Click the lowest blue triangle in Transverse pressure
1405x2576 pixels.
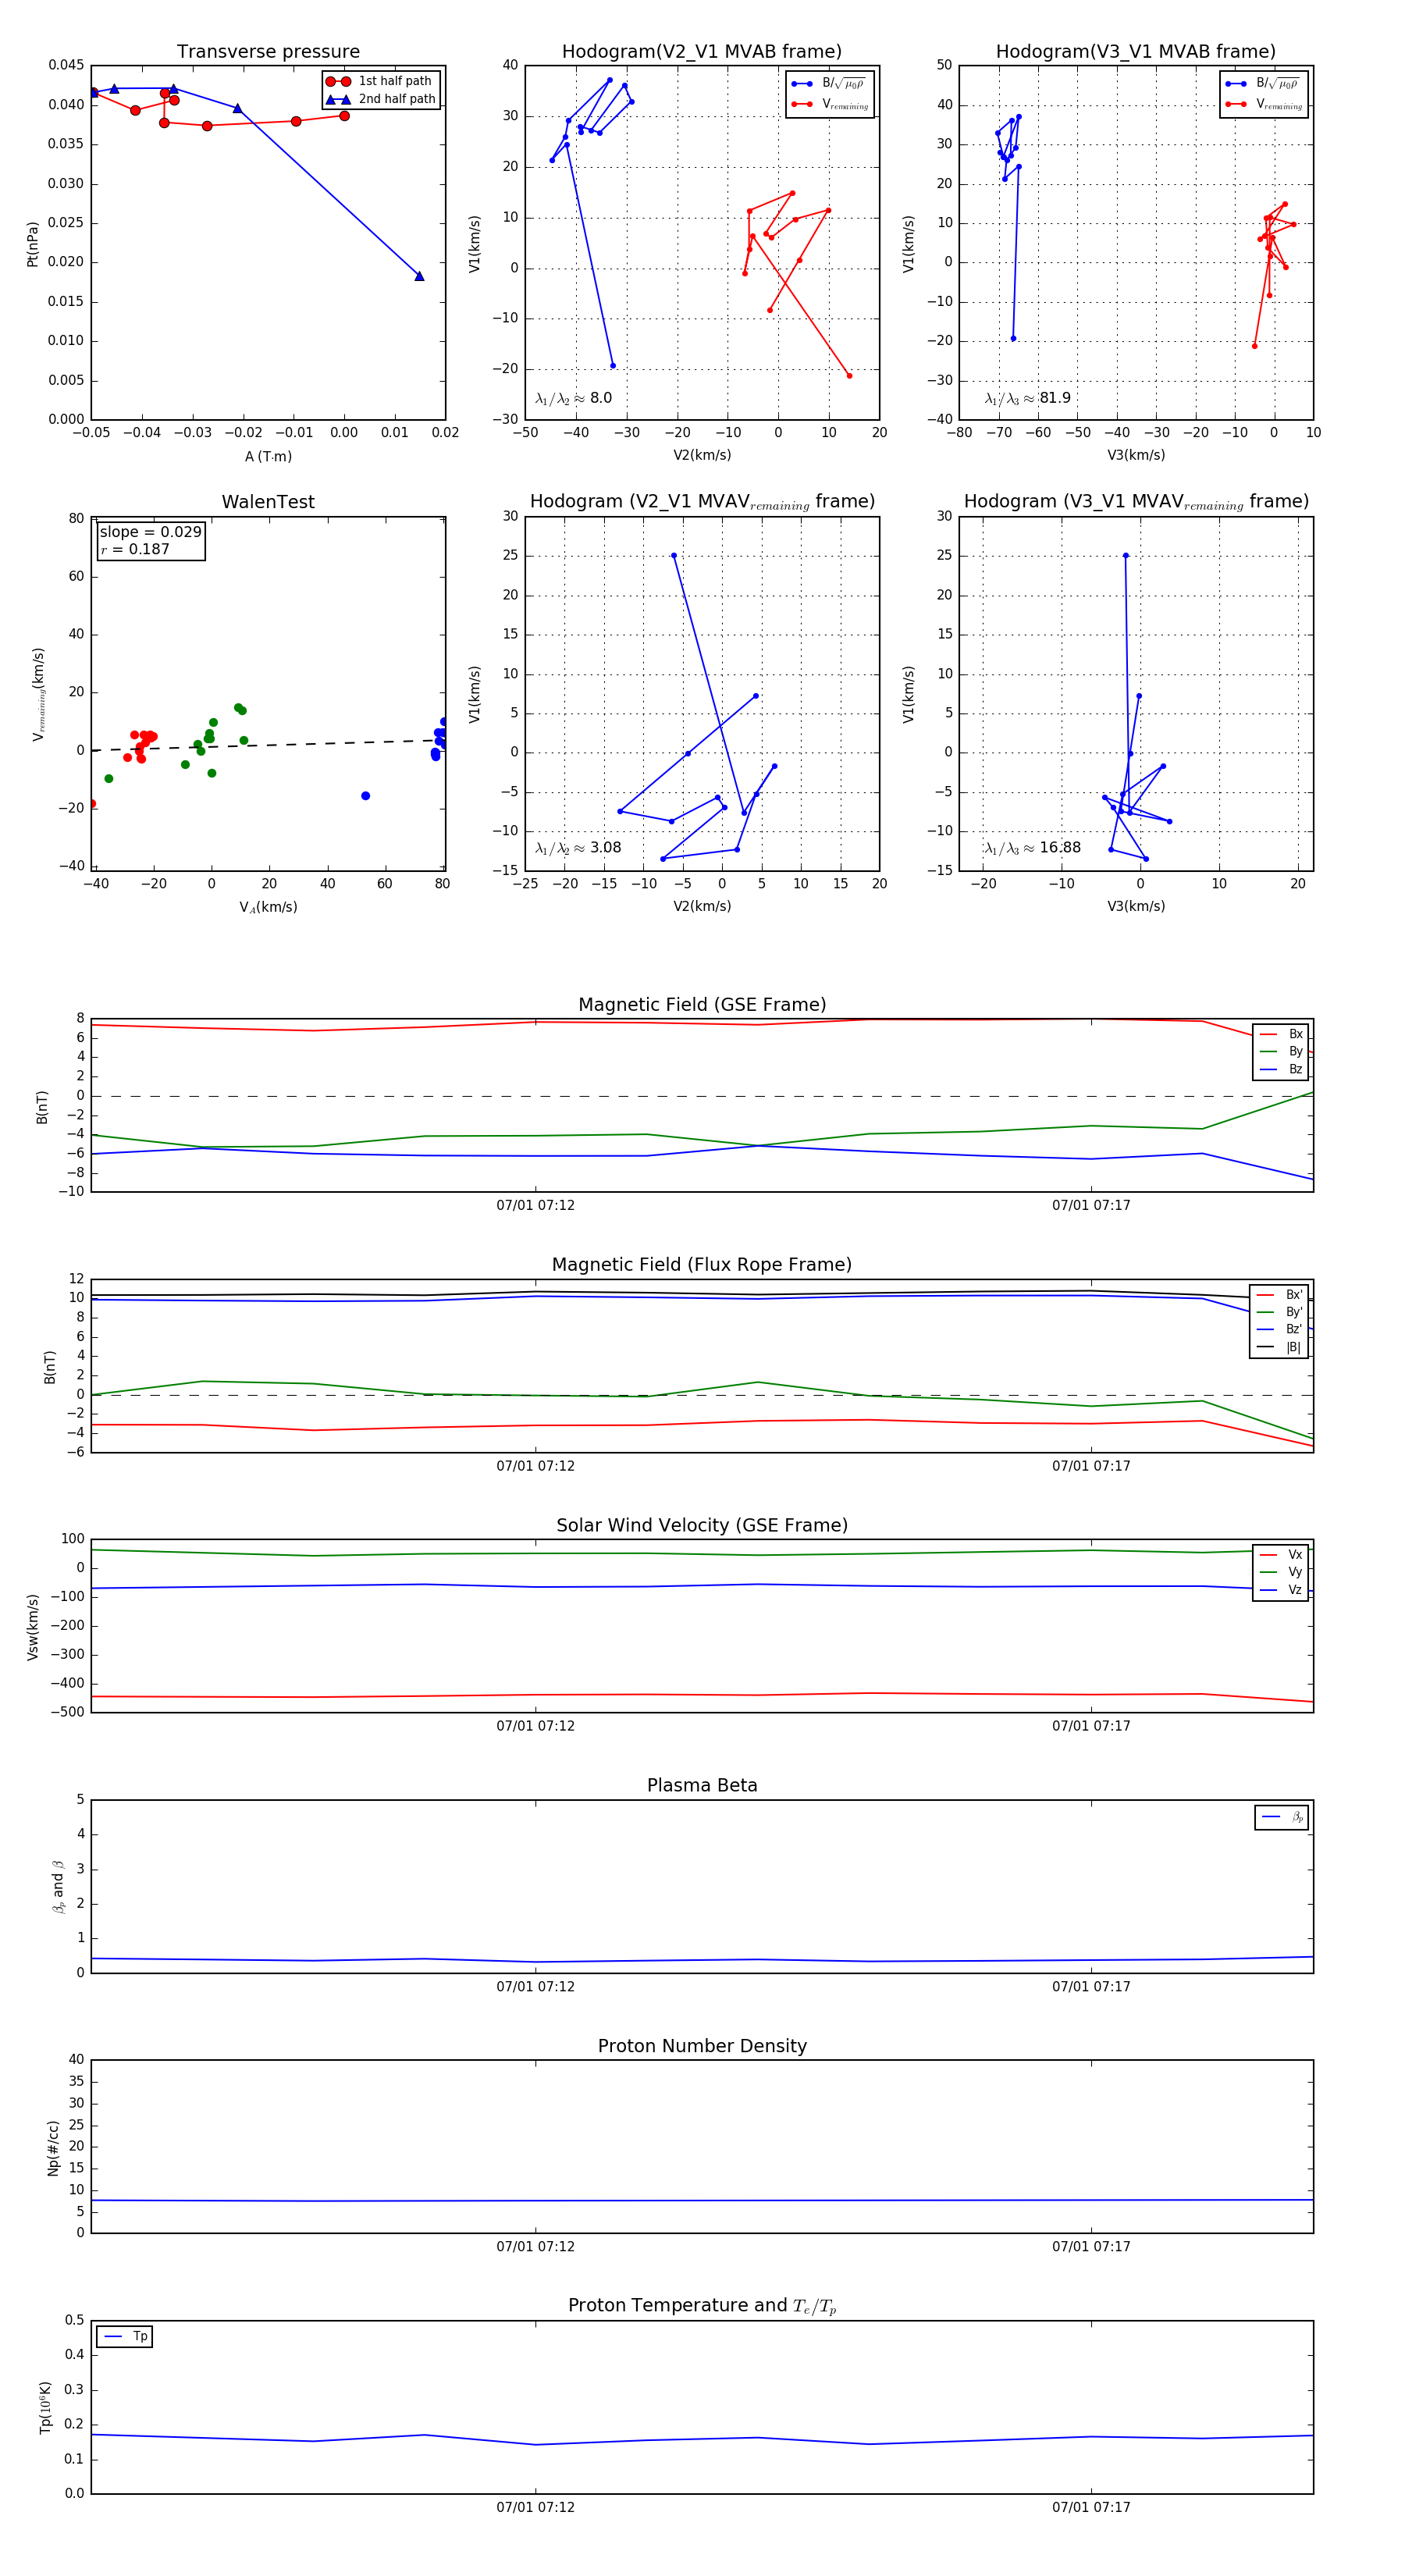click(x=419, y=276)
